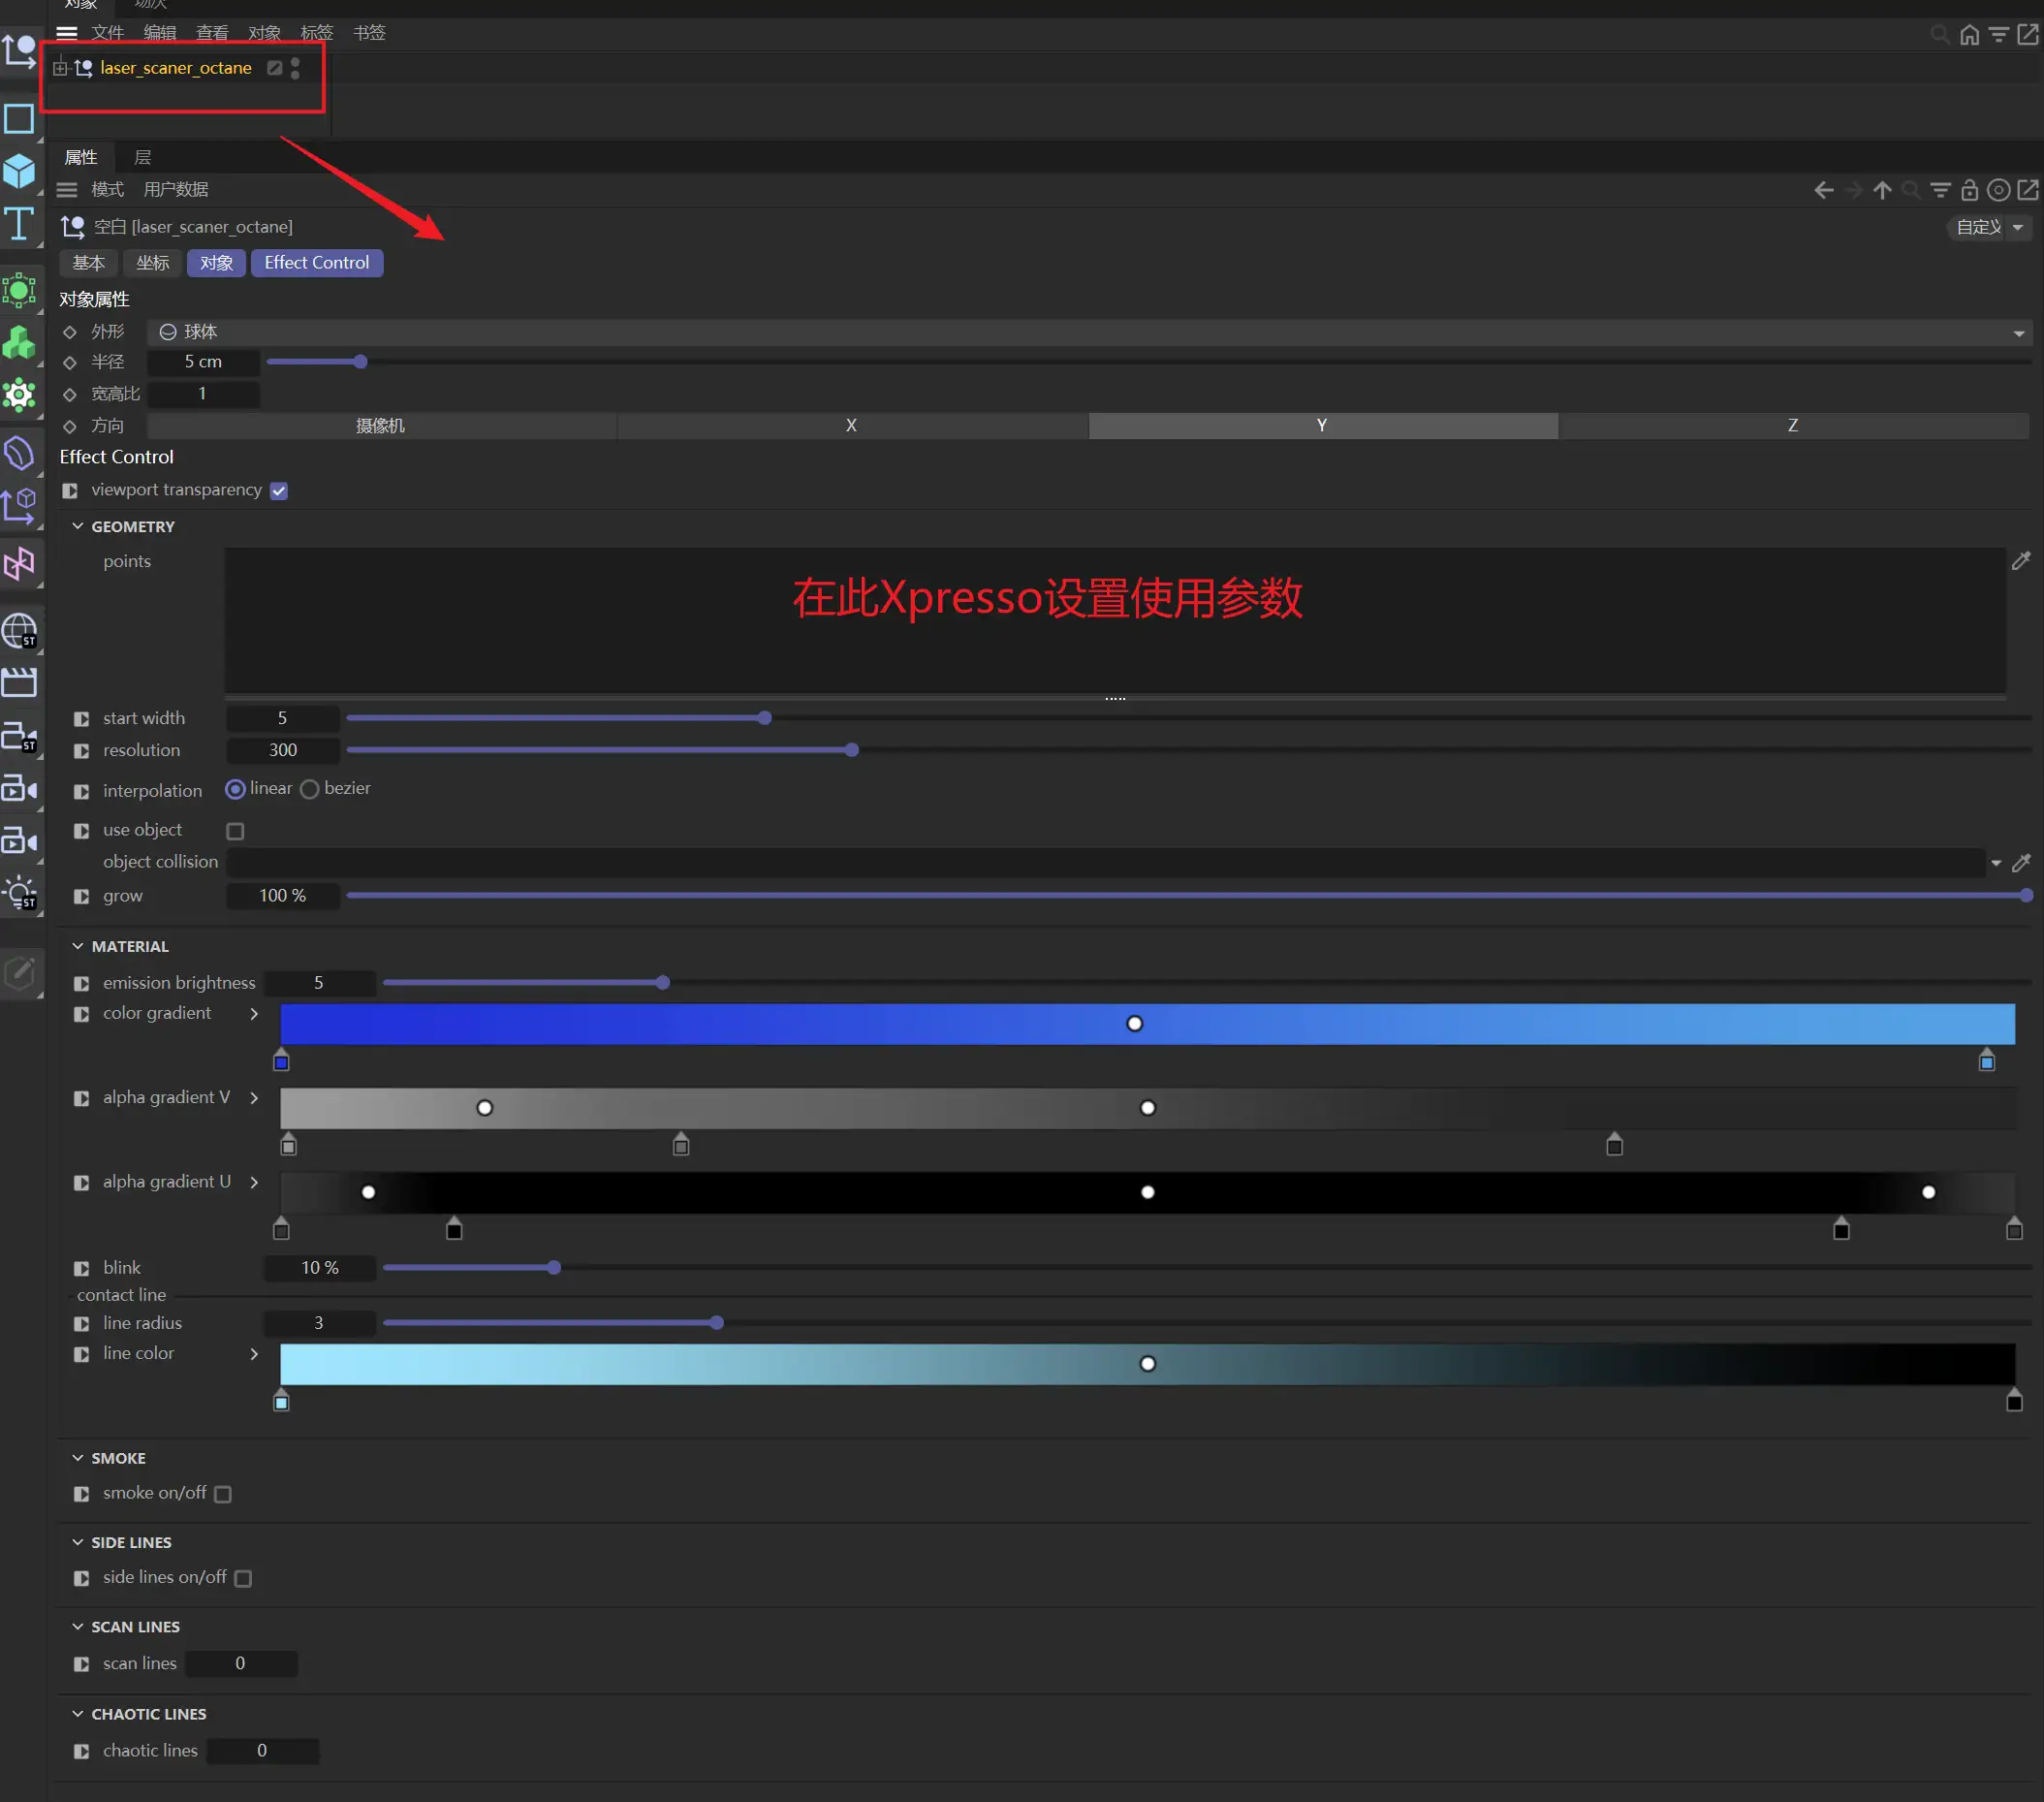Screen dimensions: 2044x1802
Task: Open the 用户数据 menu
Action: tap(176, 190)
